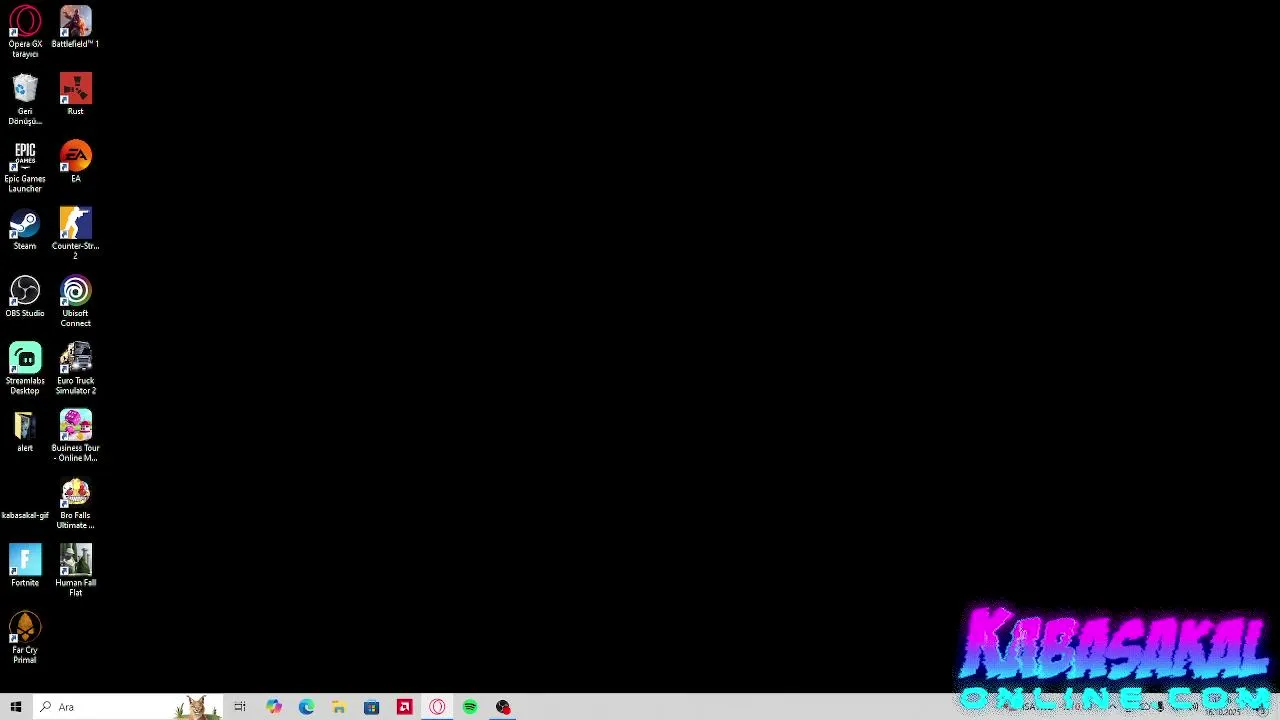
Task: Select the Human Fall Flat desktop icon
Action: [x=75, y=570]
